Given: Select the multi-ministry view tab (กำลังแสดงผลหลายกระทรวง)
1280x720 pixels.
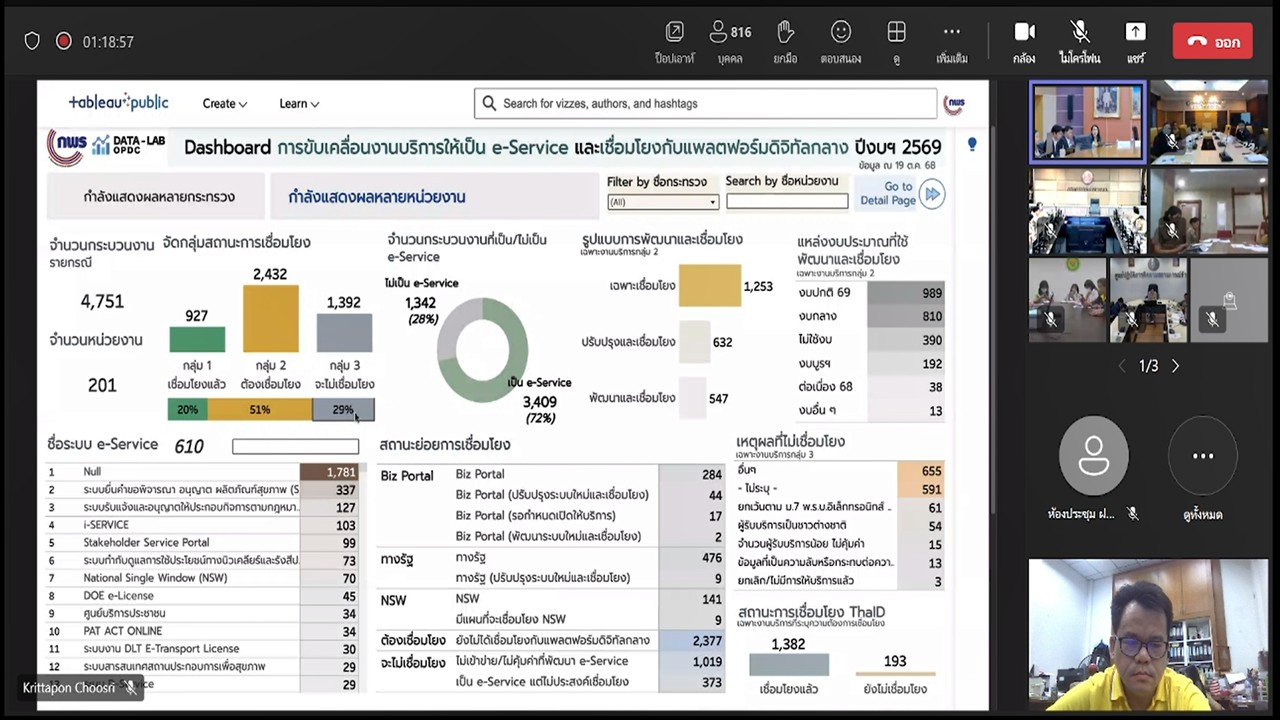Looking at the screenshot, I should point(159,197).
